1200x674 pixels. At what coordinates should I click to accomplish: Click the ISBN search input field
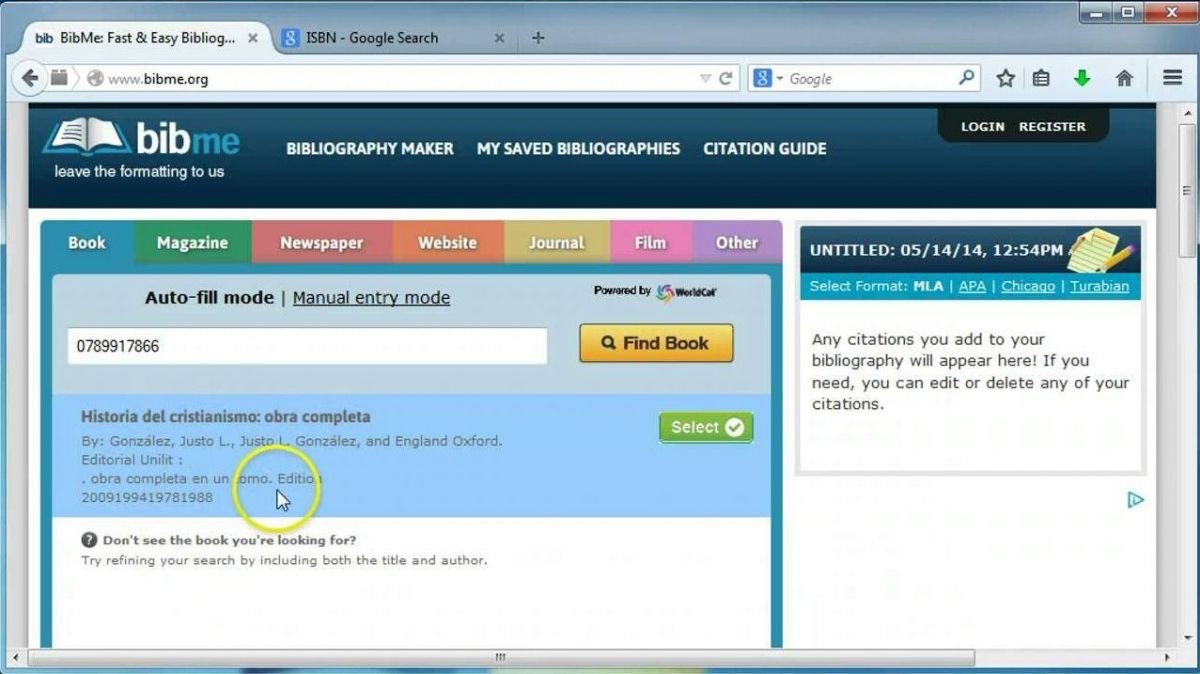(307, 346)
